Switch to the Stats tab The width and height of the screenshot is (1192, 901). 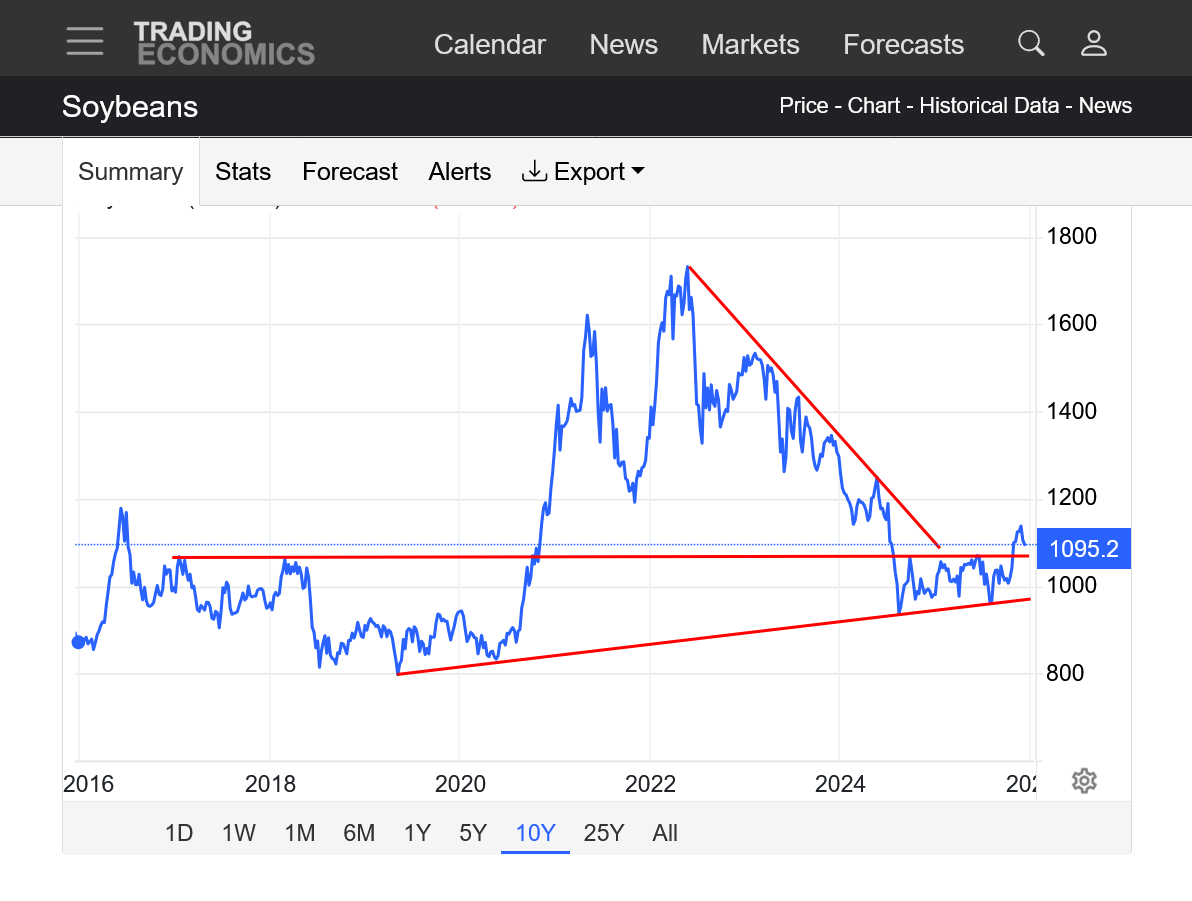tap(243, 172)
